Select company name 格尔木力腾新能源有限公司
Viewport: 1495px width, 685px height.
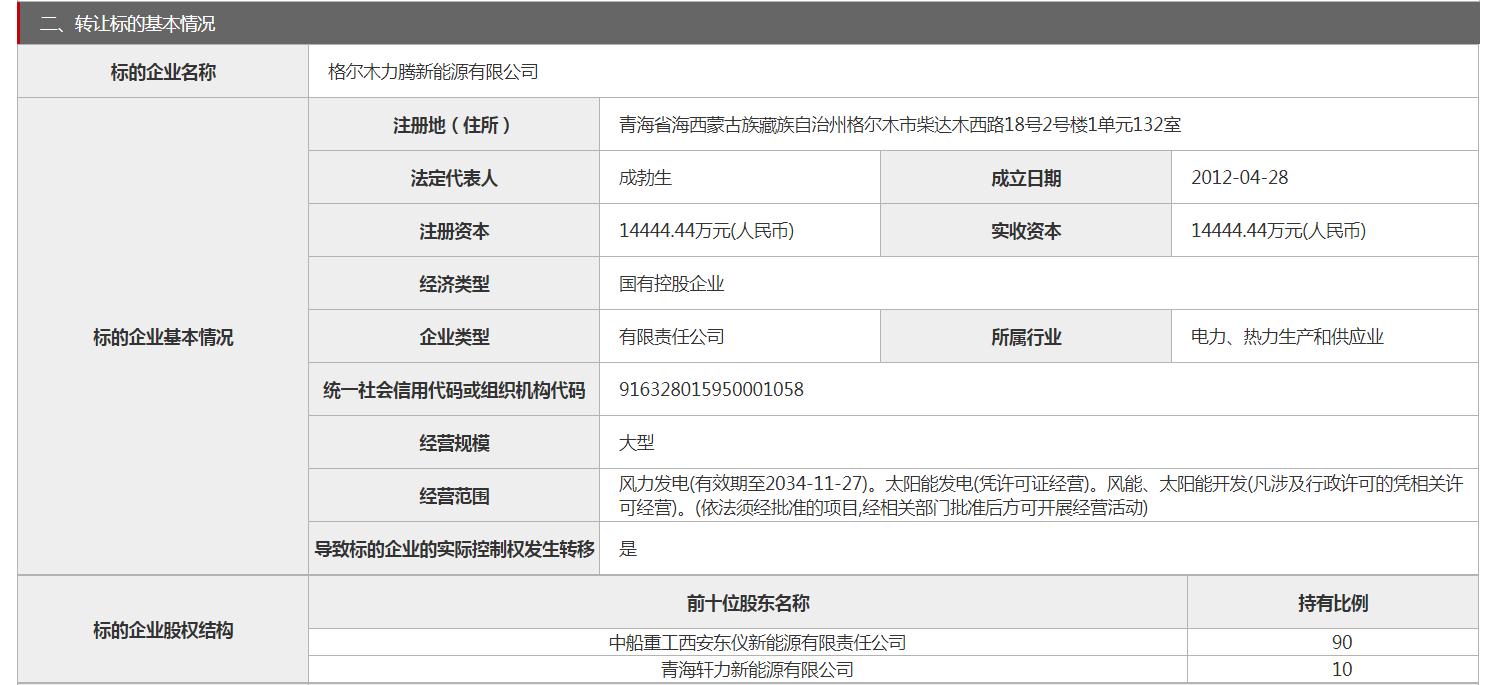tap(433, 72)
